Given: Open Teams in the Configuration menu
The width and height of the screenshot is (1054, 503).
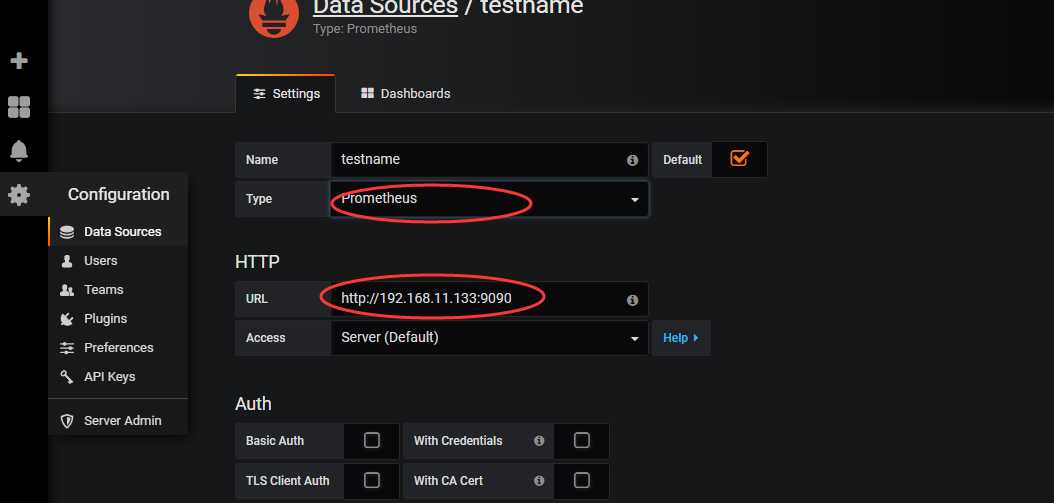Looking at the screenshot, I should (x=104, y=289).
